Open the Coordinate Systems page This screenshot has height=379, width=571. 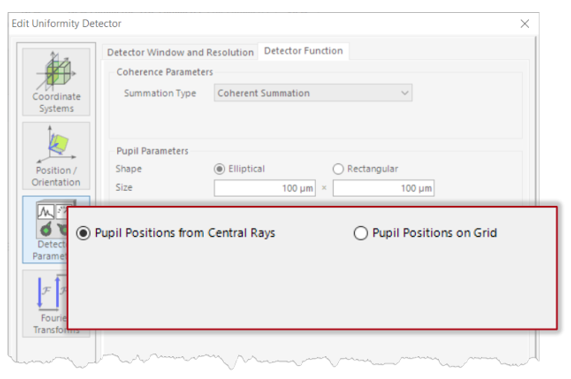(x=56, y=82)
